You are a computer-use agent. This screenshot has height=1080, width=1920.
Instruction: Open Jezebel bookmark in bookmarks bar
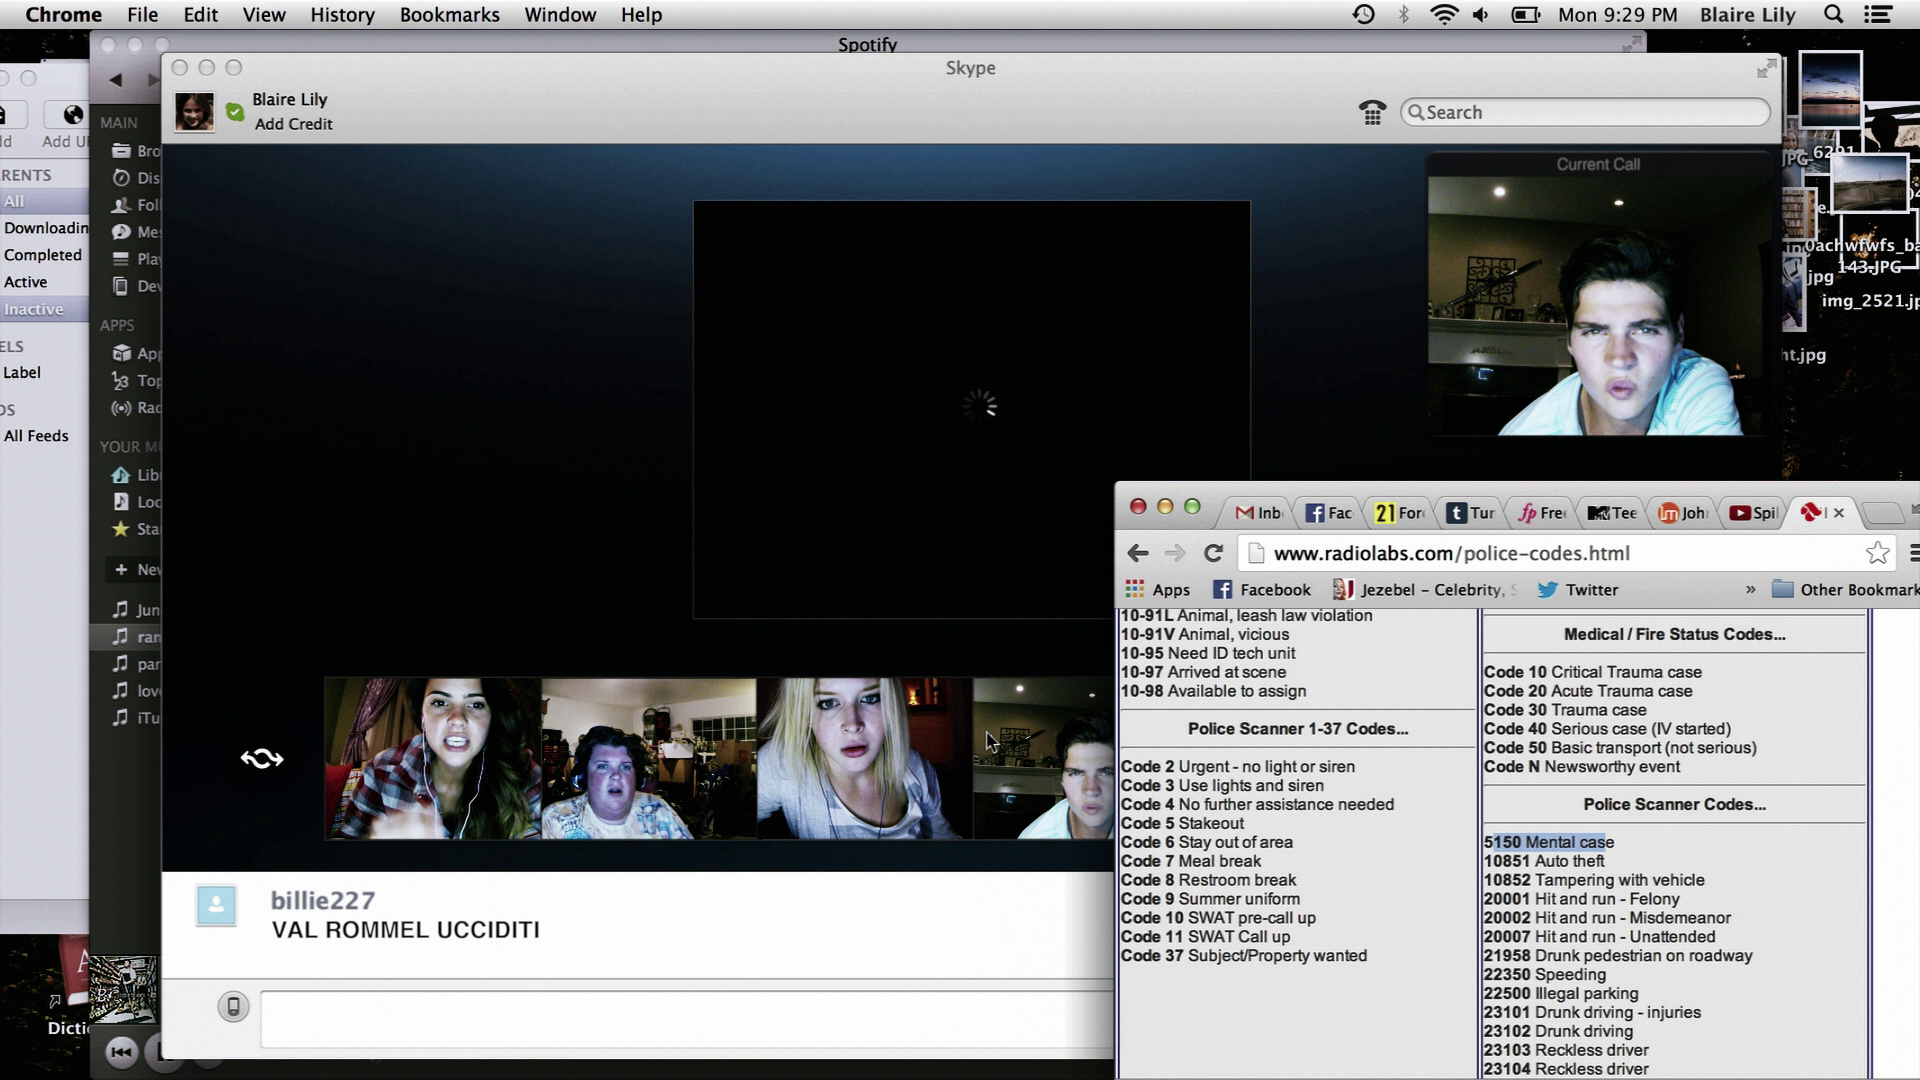tap(1425, 590)
